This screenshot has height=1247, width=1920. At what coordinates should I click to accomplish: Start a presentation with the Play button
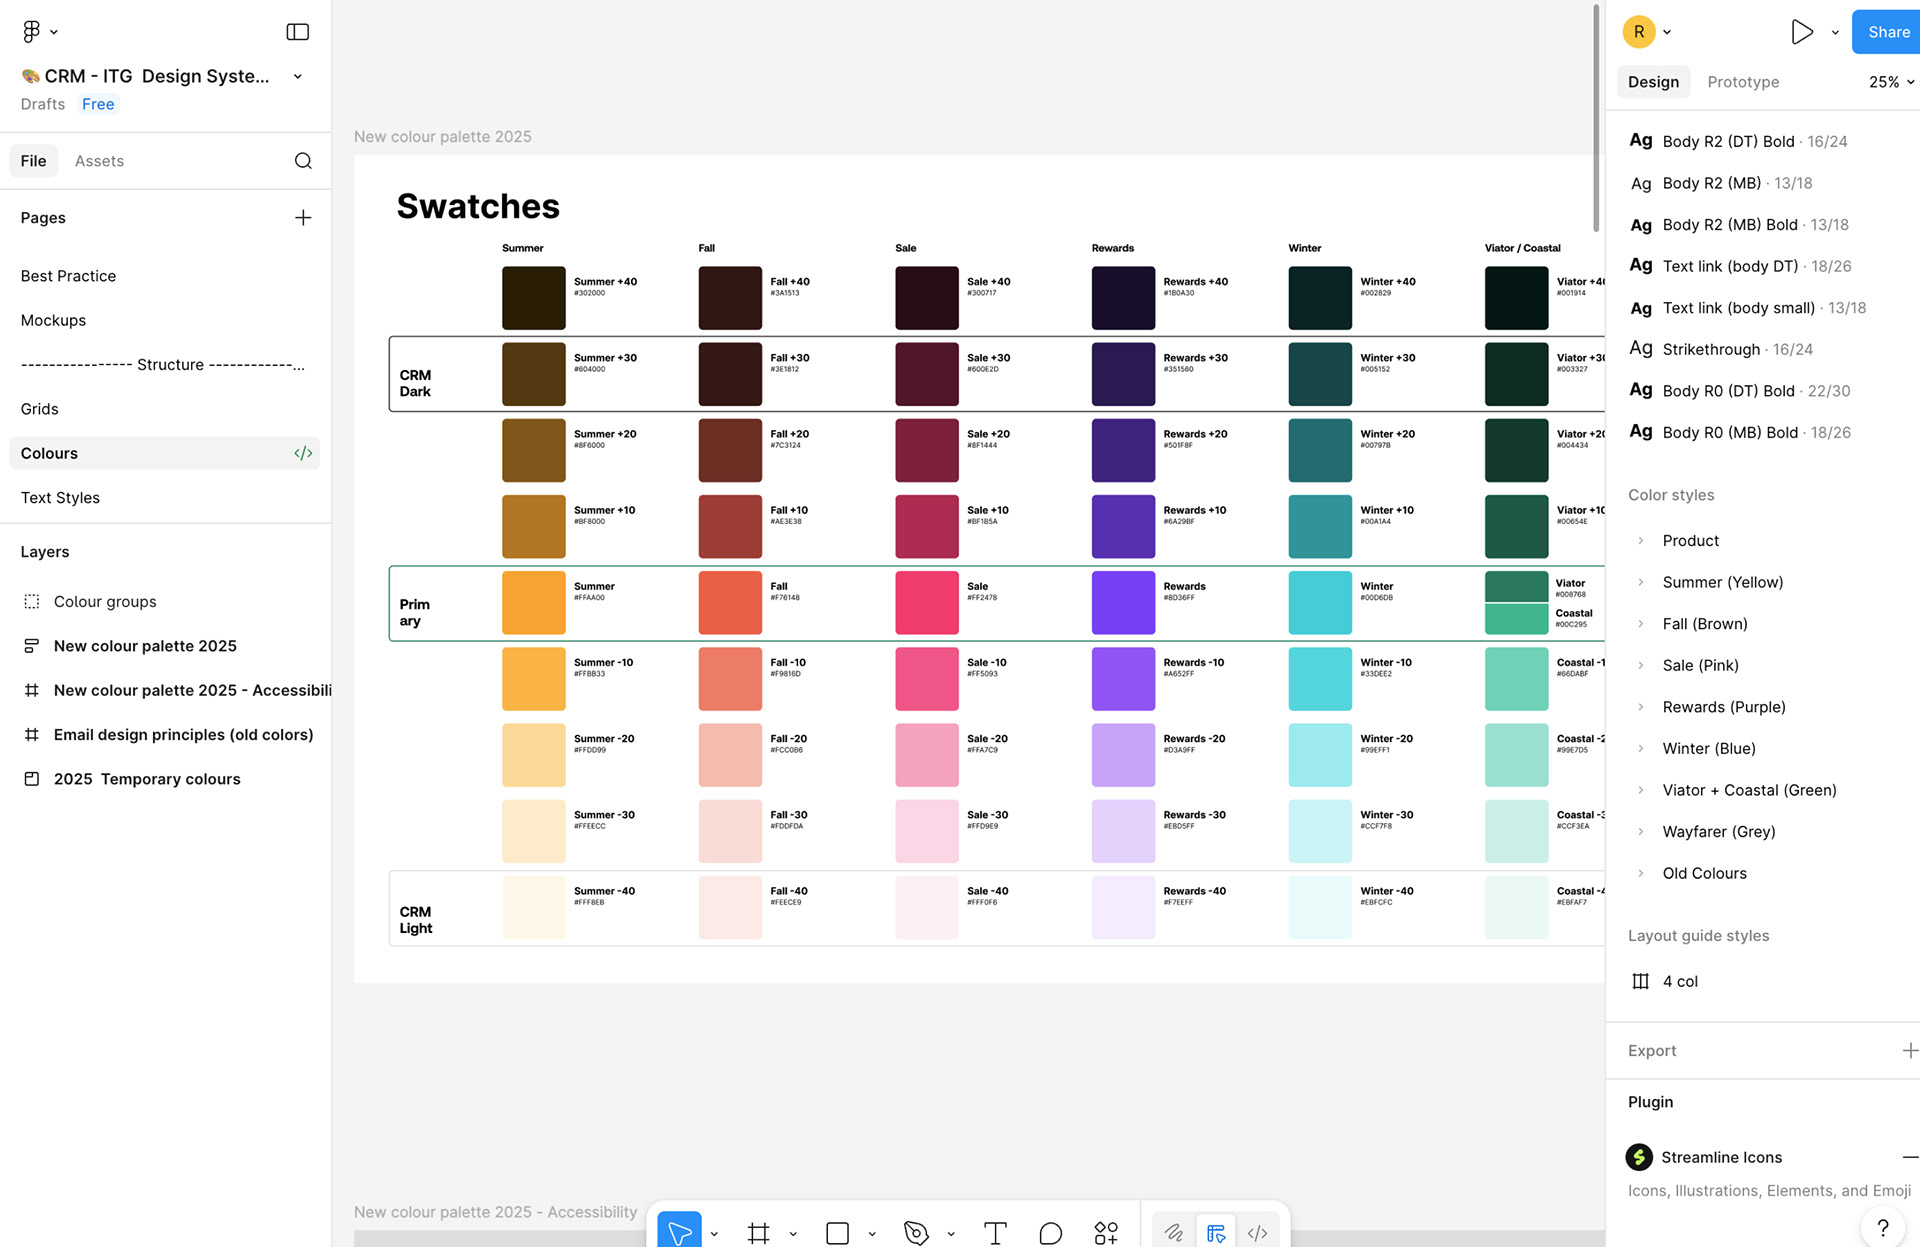(1802, 31)
